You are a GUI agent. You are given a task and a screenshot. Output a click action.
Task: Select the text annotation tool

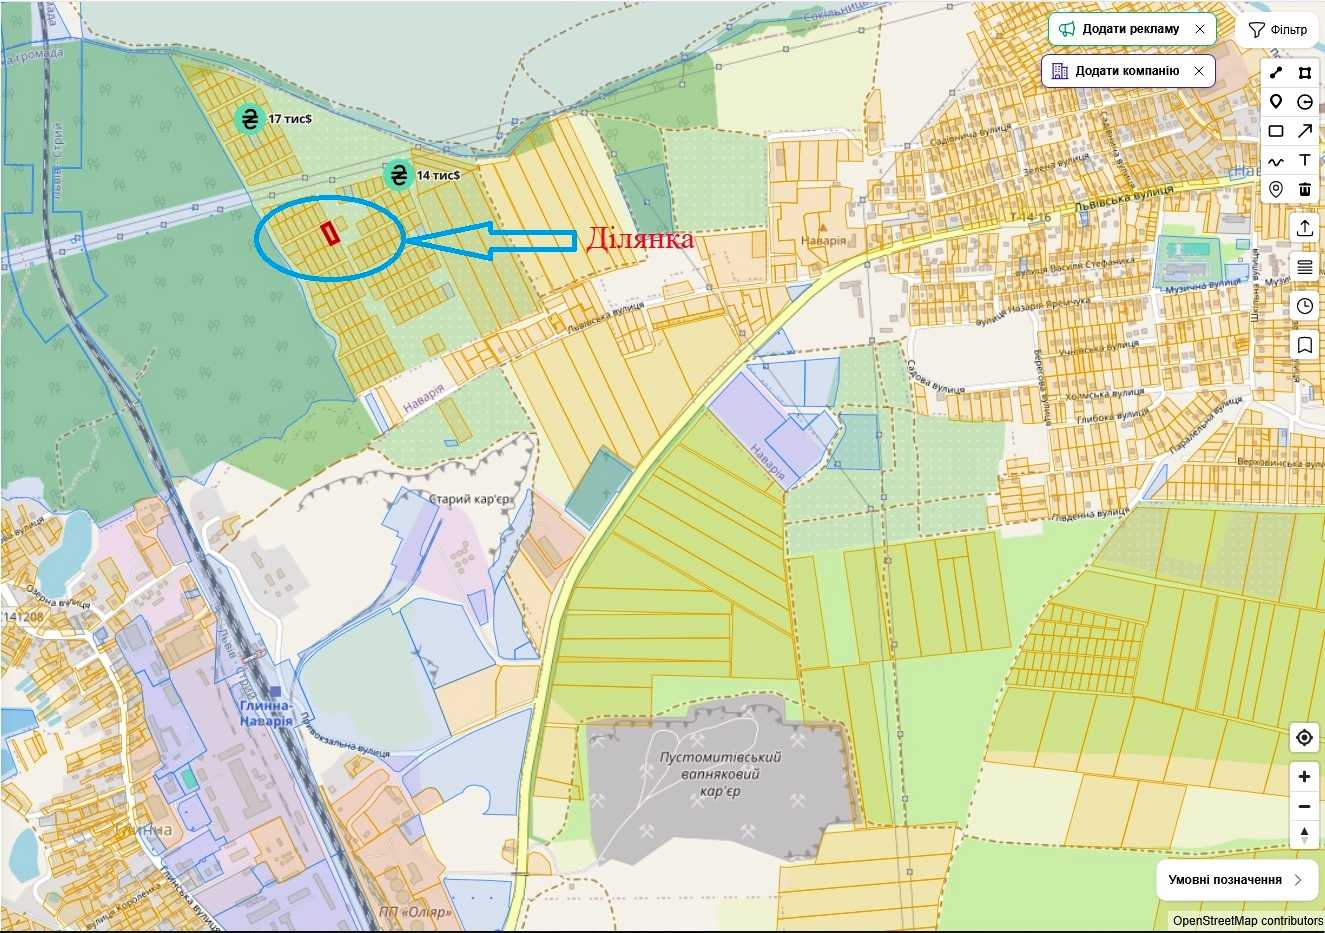(1305, 160)
